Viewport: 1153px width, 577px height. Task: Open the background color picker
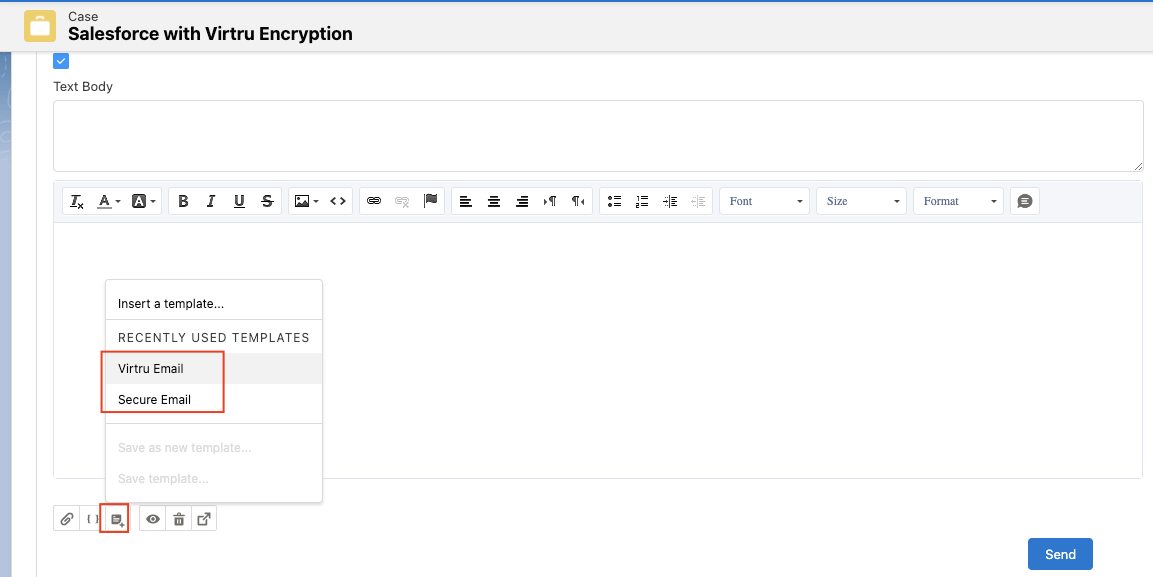click(143, 201)
